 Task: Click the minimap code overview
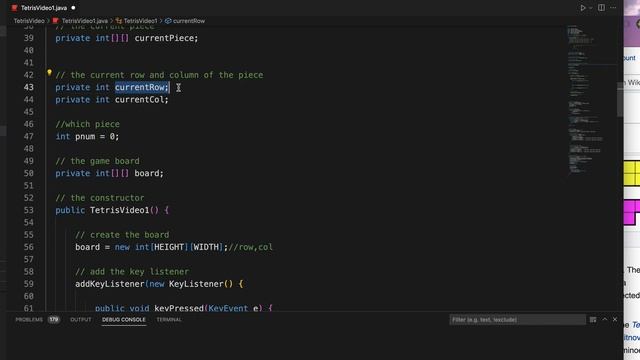tap(591, 100)
